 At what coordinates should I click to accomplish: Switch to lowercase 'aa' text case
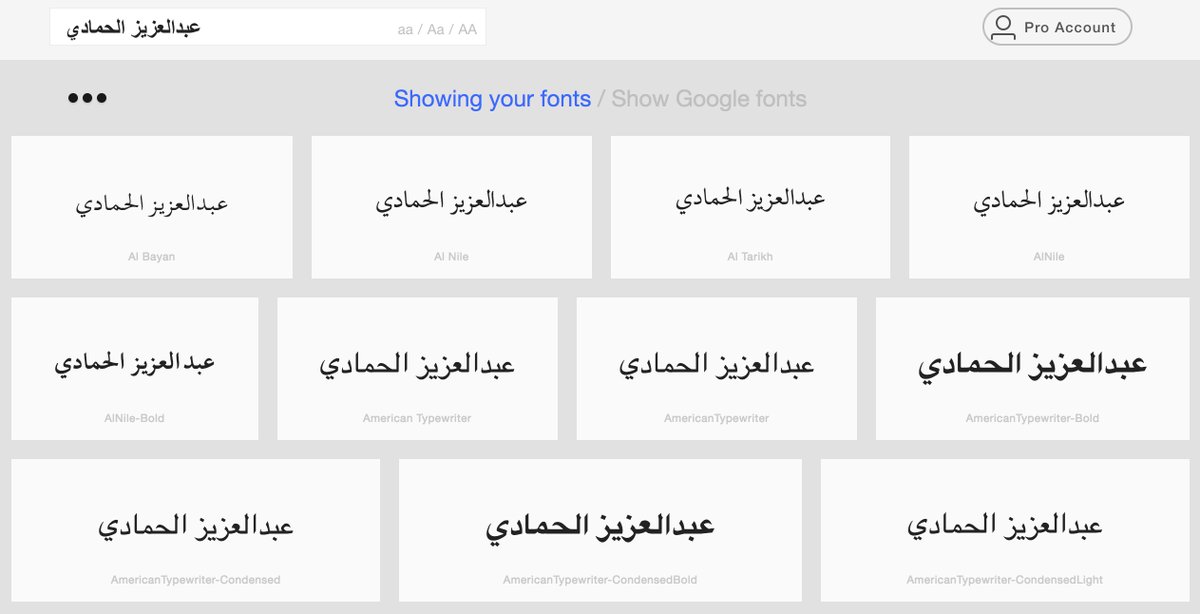tap(405, 30)
